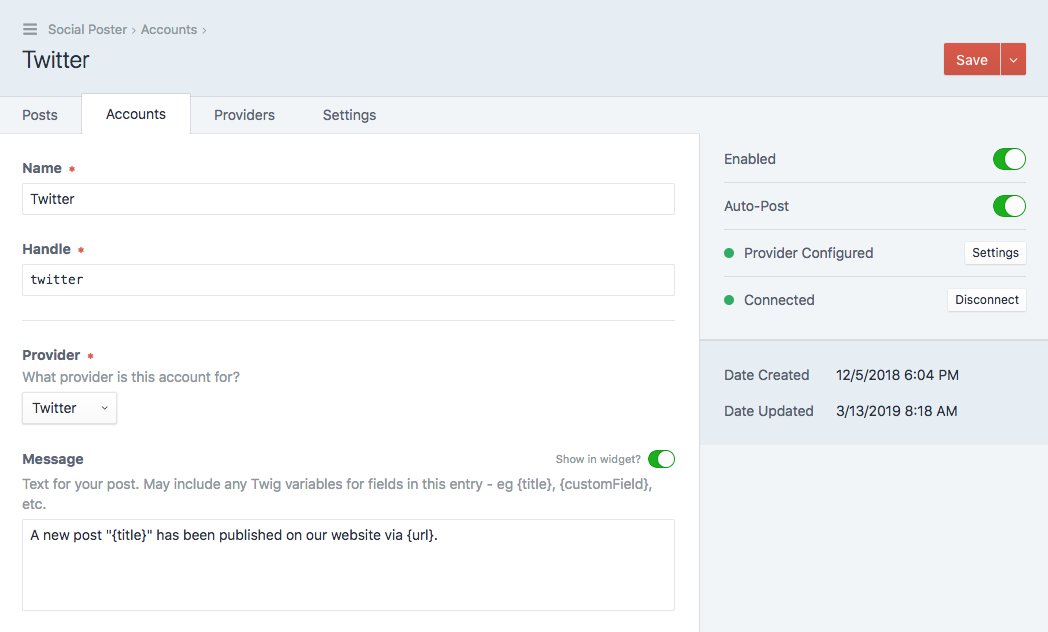
Task: Click the green dot beside Connected
Action: 729,300
